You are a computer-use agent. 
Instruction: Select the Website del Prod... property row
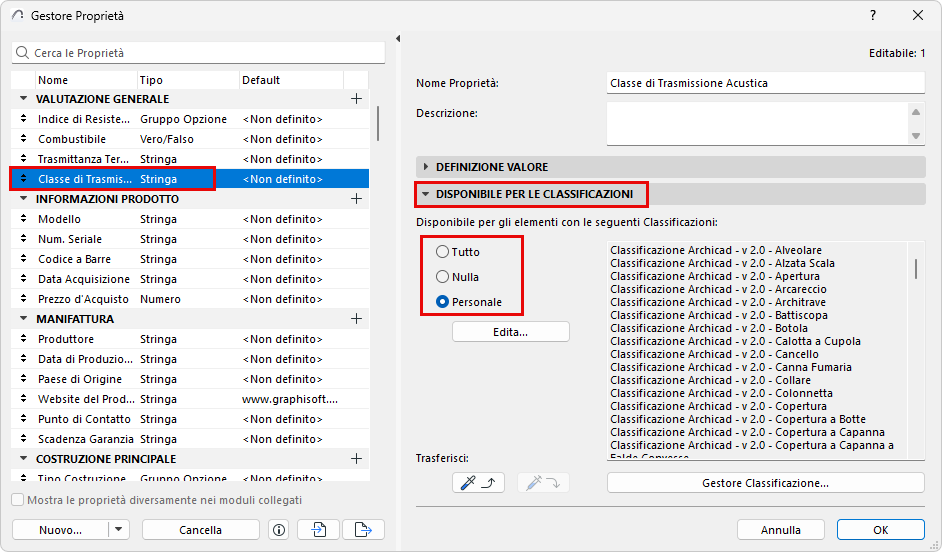coord(190,399)
